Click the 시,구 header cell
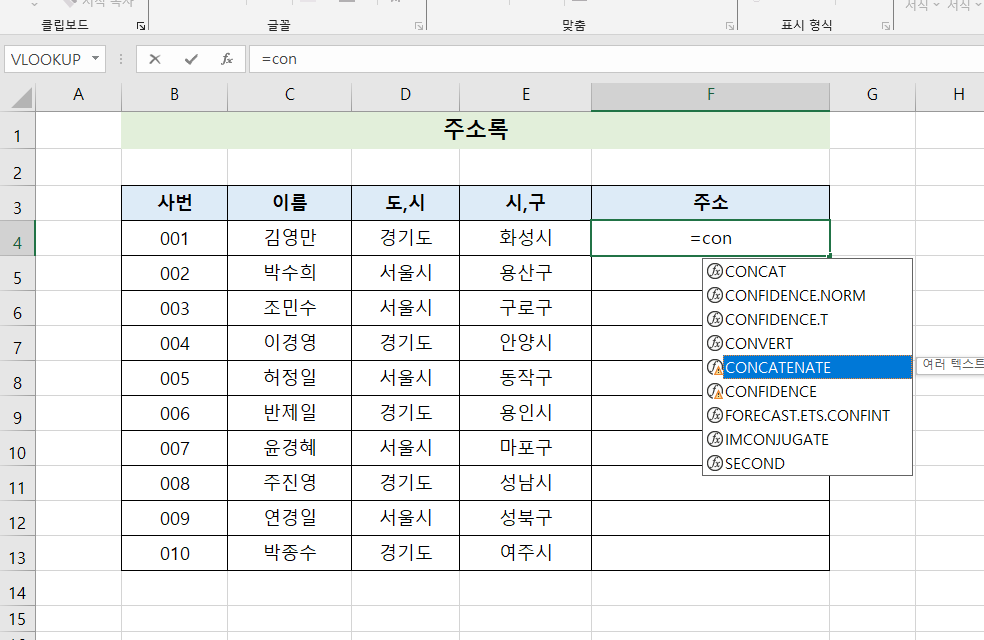The width and height of the screenshot is (984, 640). click(526, 203)
